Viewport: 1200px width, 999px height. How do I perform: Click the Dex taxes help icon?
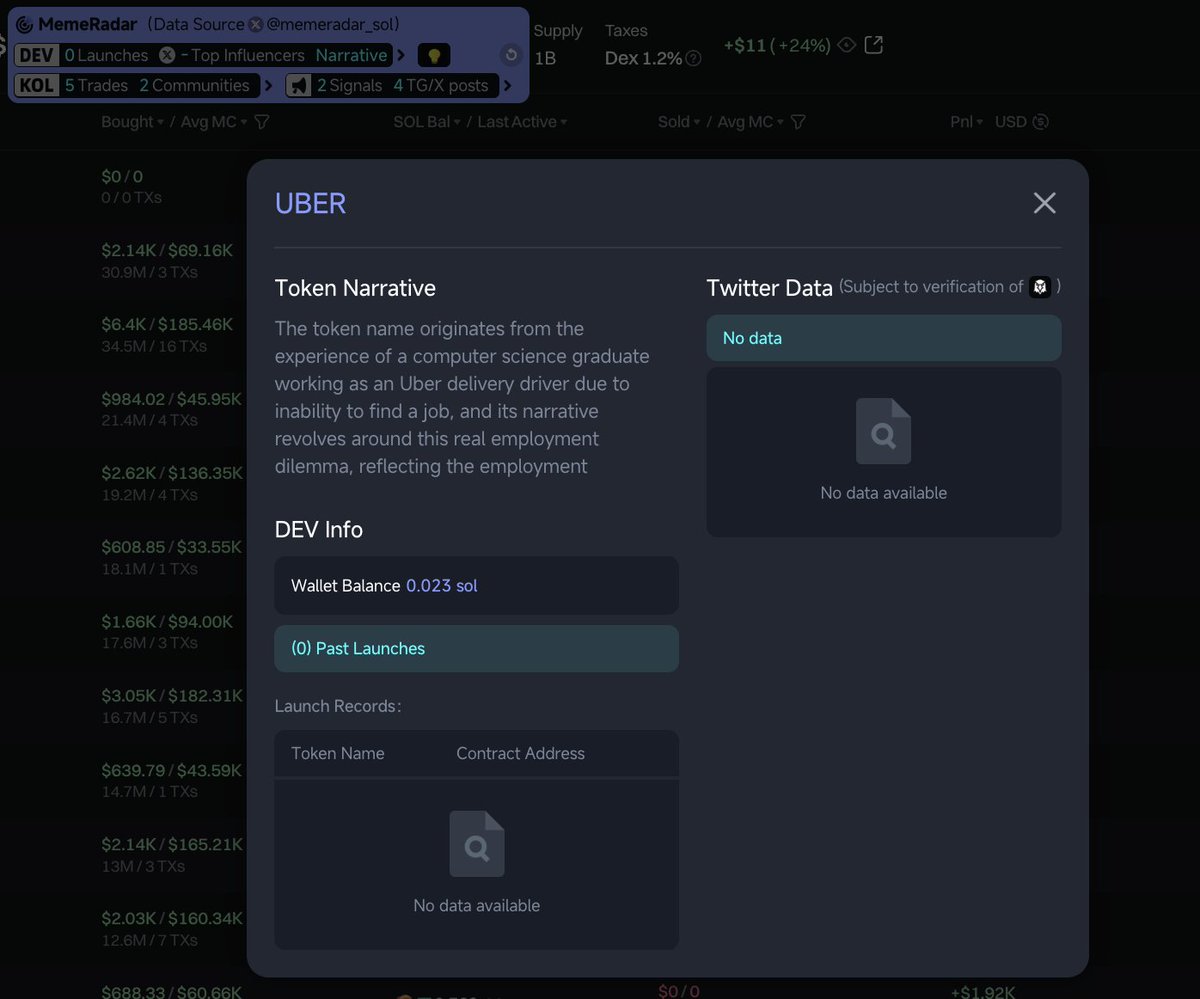point(693,58)
